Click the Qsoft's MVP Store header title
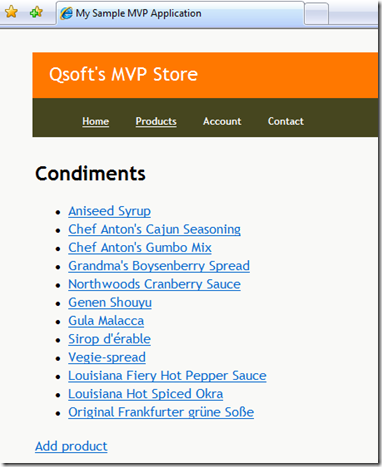This screenshot has height=467, width=382. click(123, 74)
